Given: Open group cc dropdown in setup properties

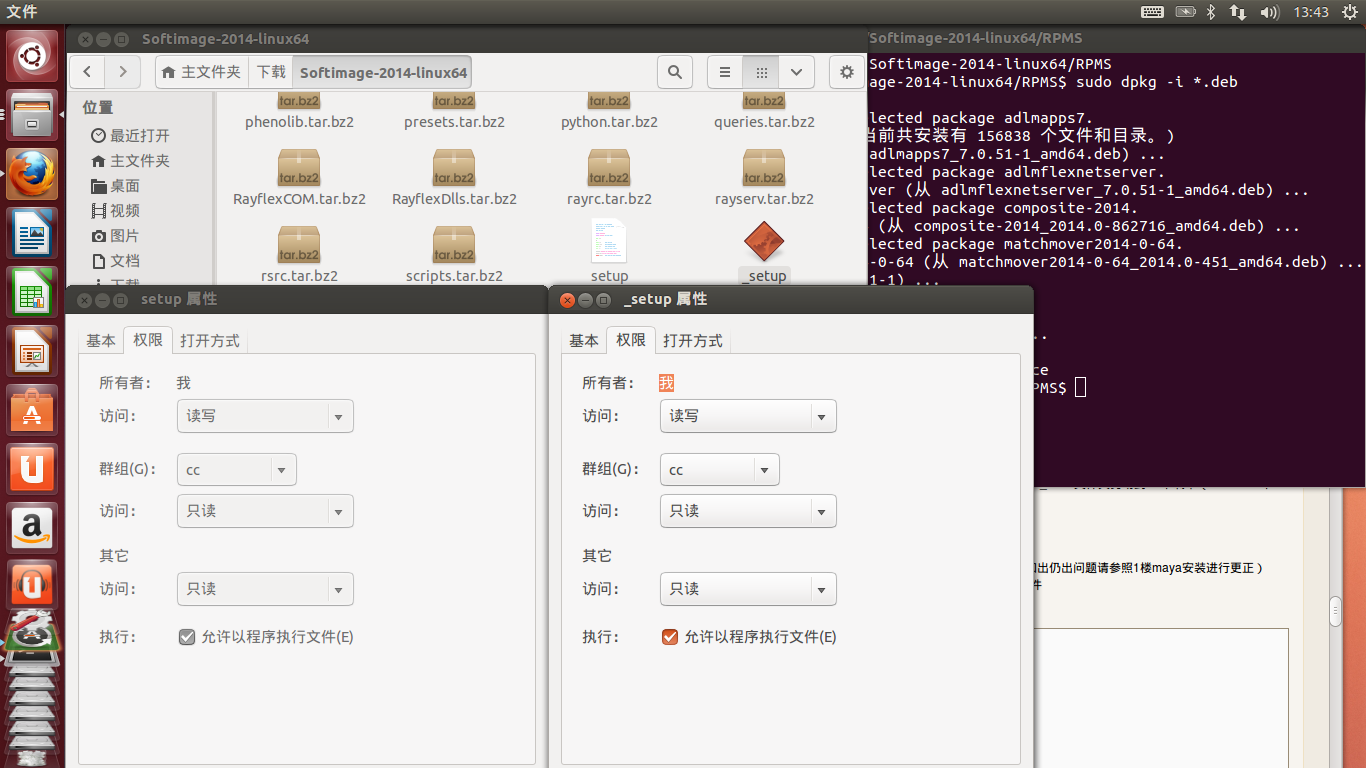Looking at the screenshot, I should (x=236, y=470).
